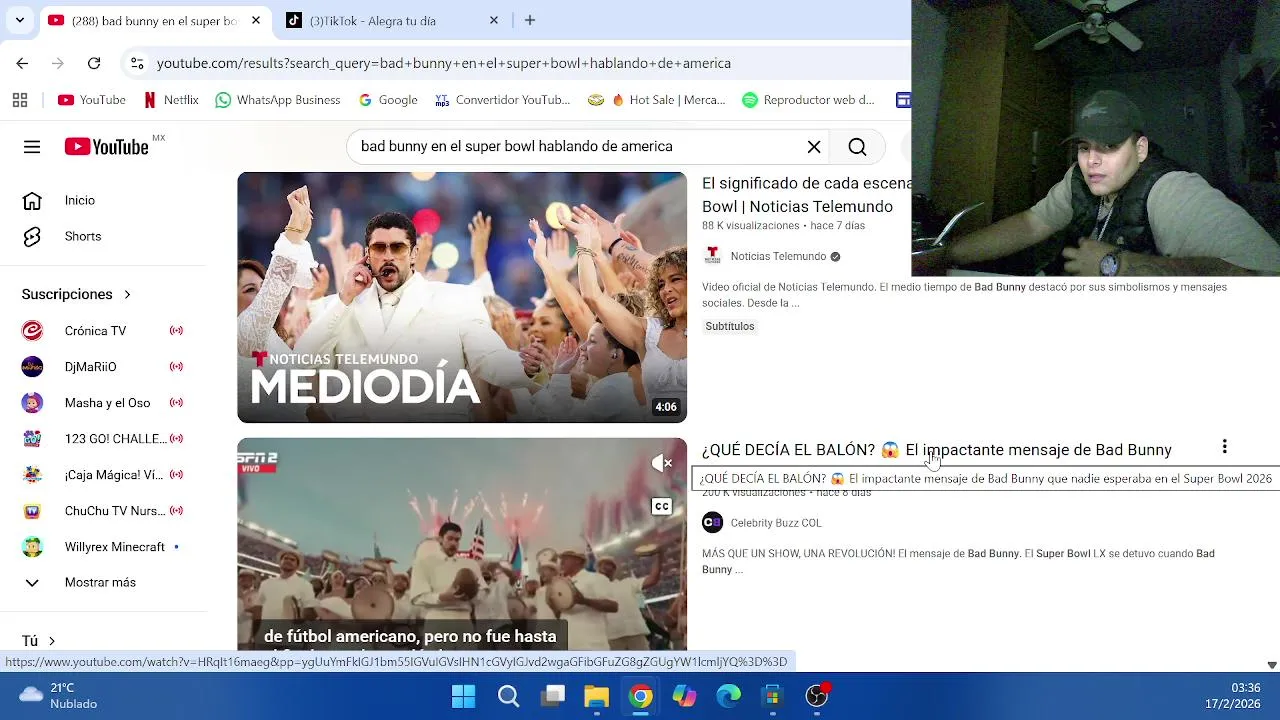Open File Explorer from the taskbar
1280x720 pixels.
coord(597,696)
